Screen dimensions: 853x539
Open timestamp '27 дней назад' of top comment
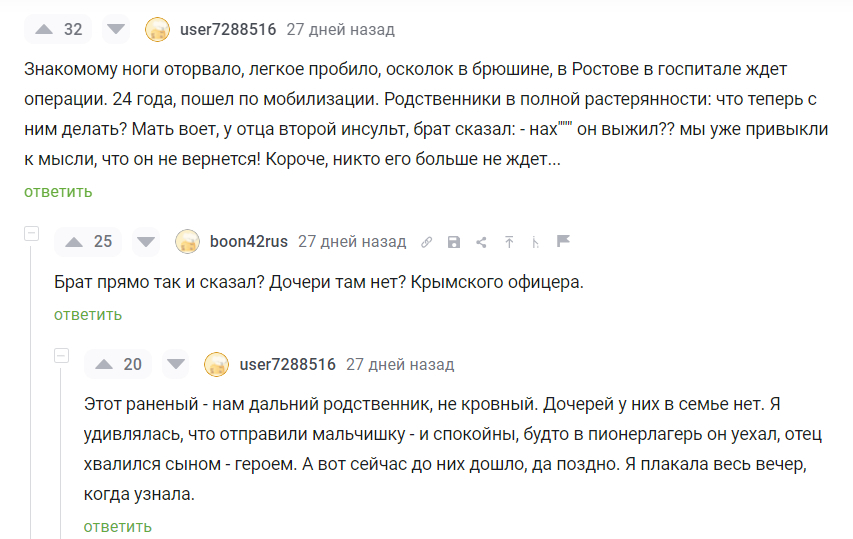pyautogui.click(x=340, y=30)
